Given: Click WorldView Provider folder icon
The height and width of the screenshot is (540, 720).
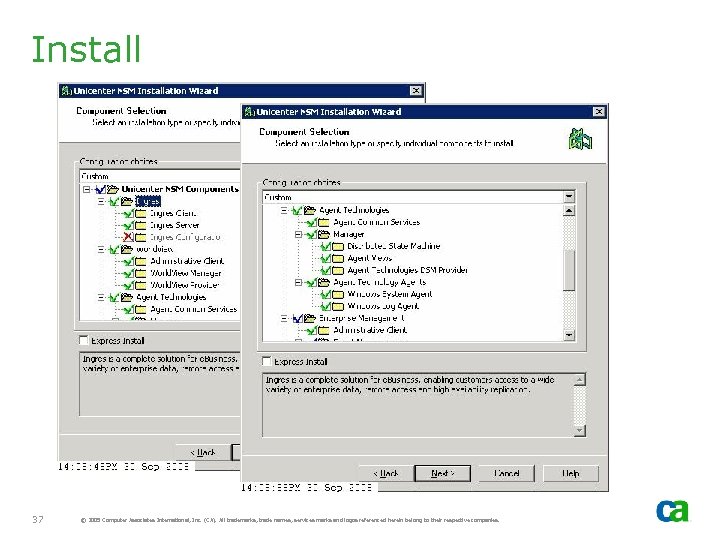Looking at the screenshot, I should (141, 285).
